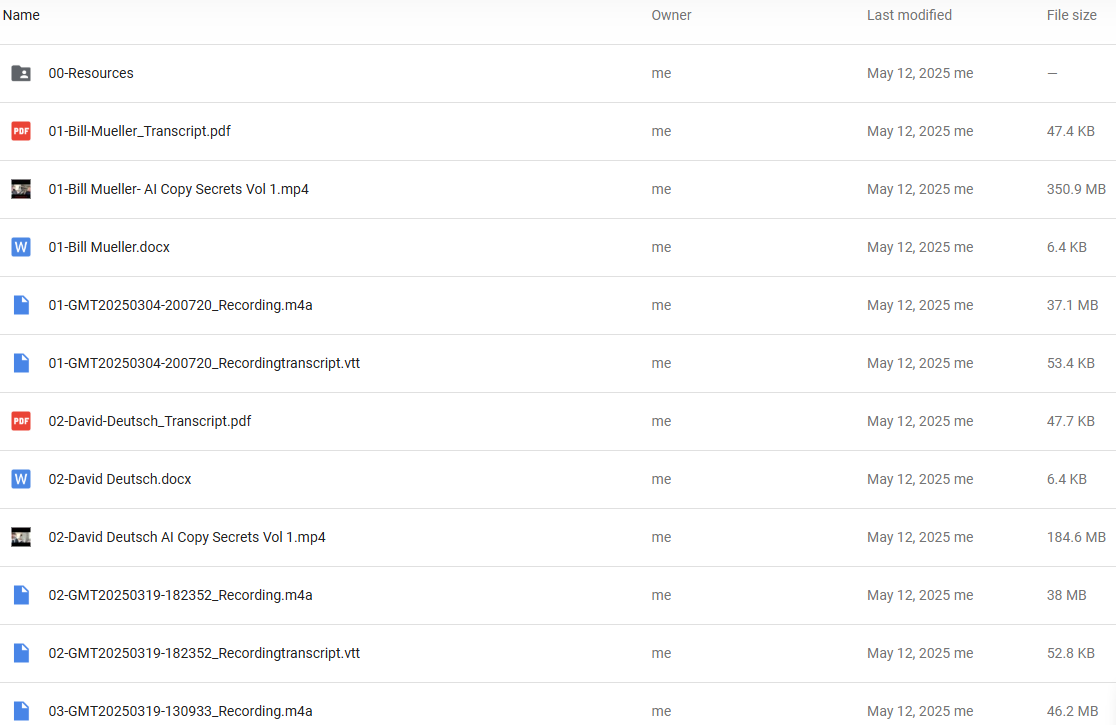Click the Word icon beside 01-Bill Mueller.docx
The height and width of the screenshot is (725, 1116).
click(21, 247)
